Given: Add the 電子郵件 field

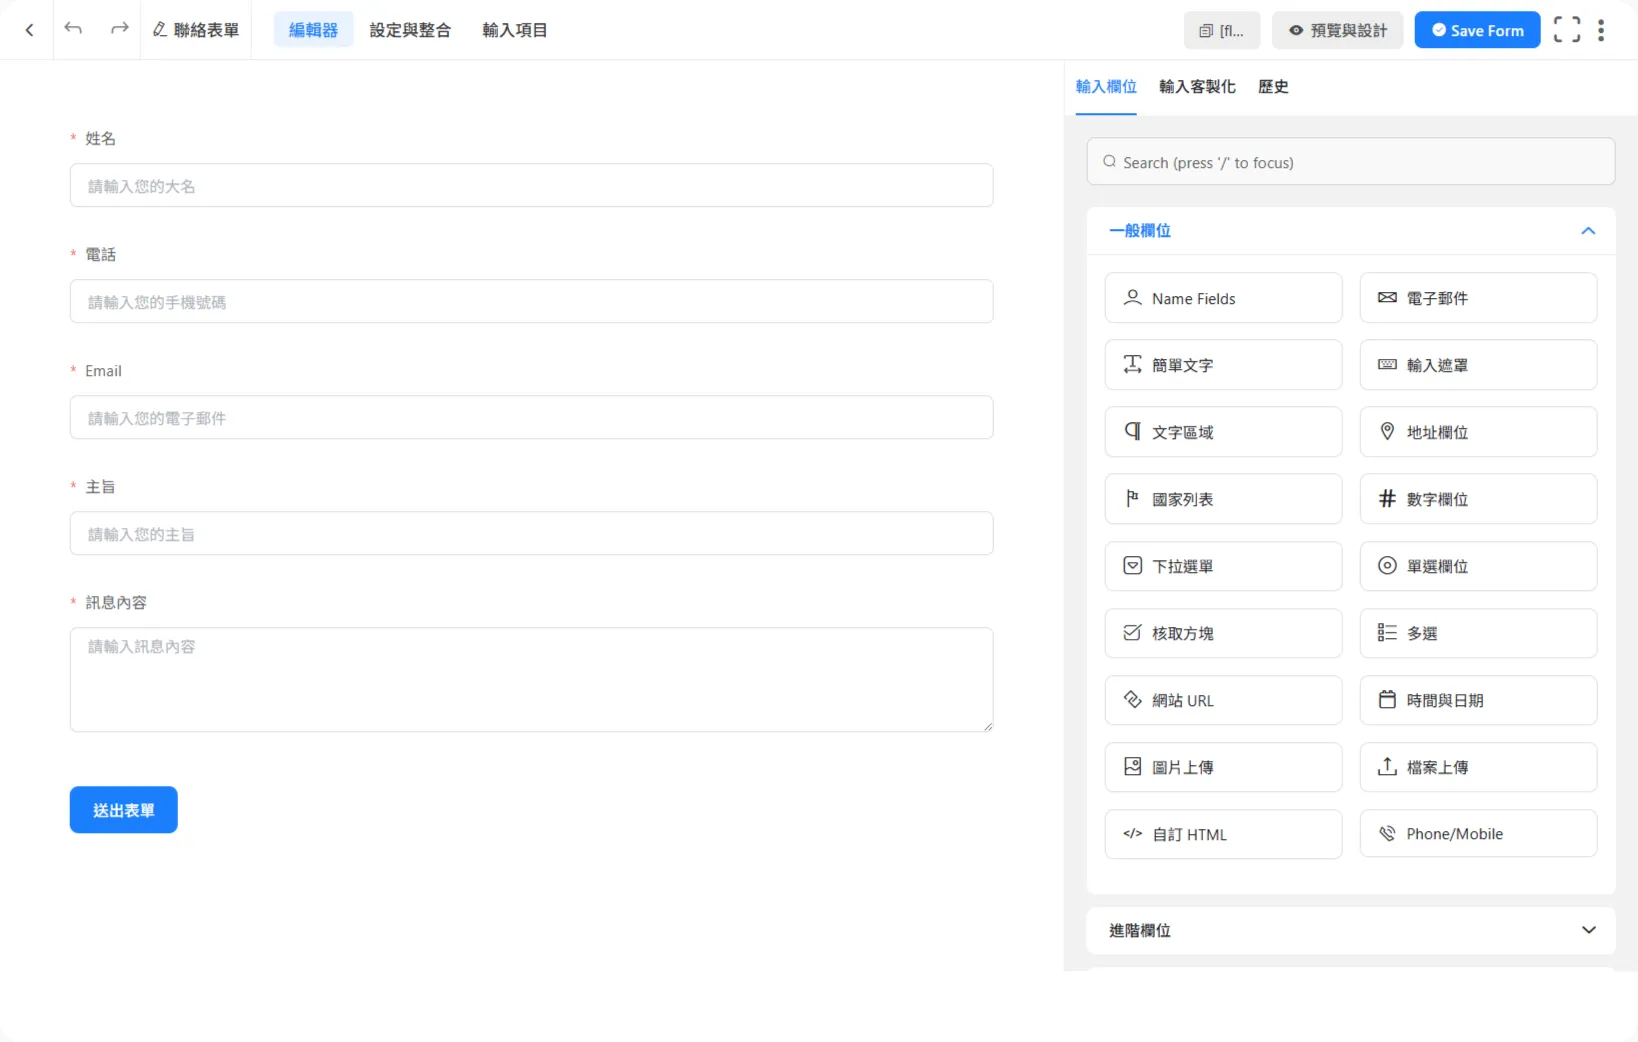Looking at the screenshot, I should tap(1477, 298).
